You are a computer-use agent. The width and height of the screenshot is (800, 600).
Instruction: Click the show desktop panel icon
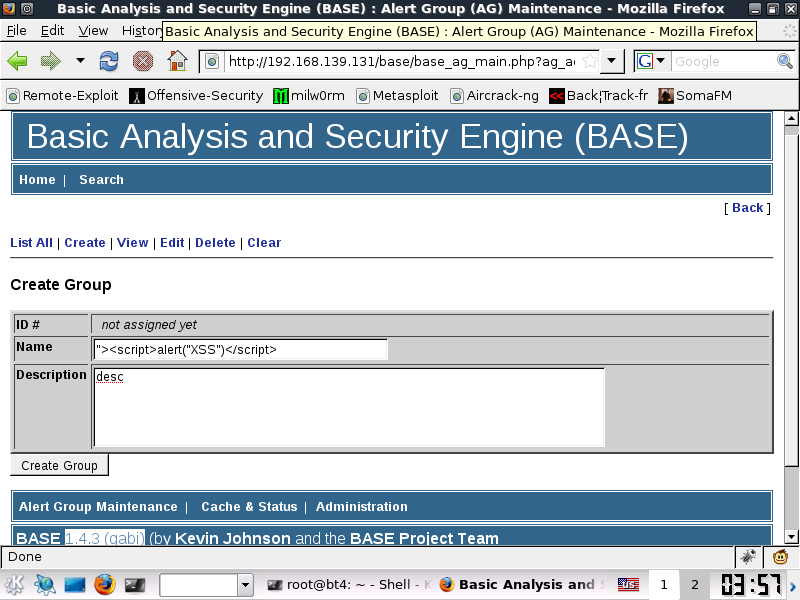coord(74,585)
